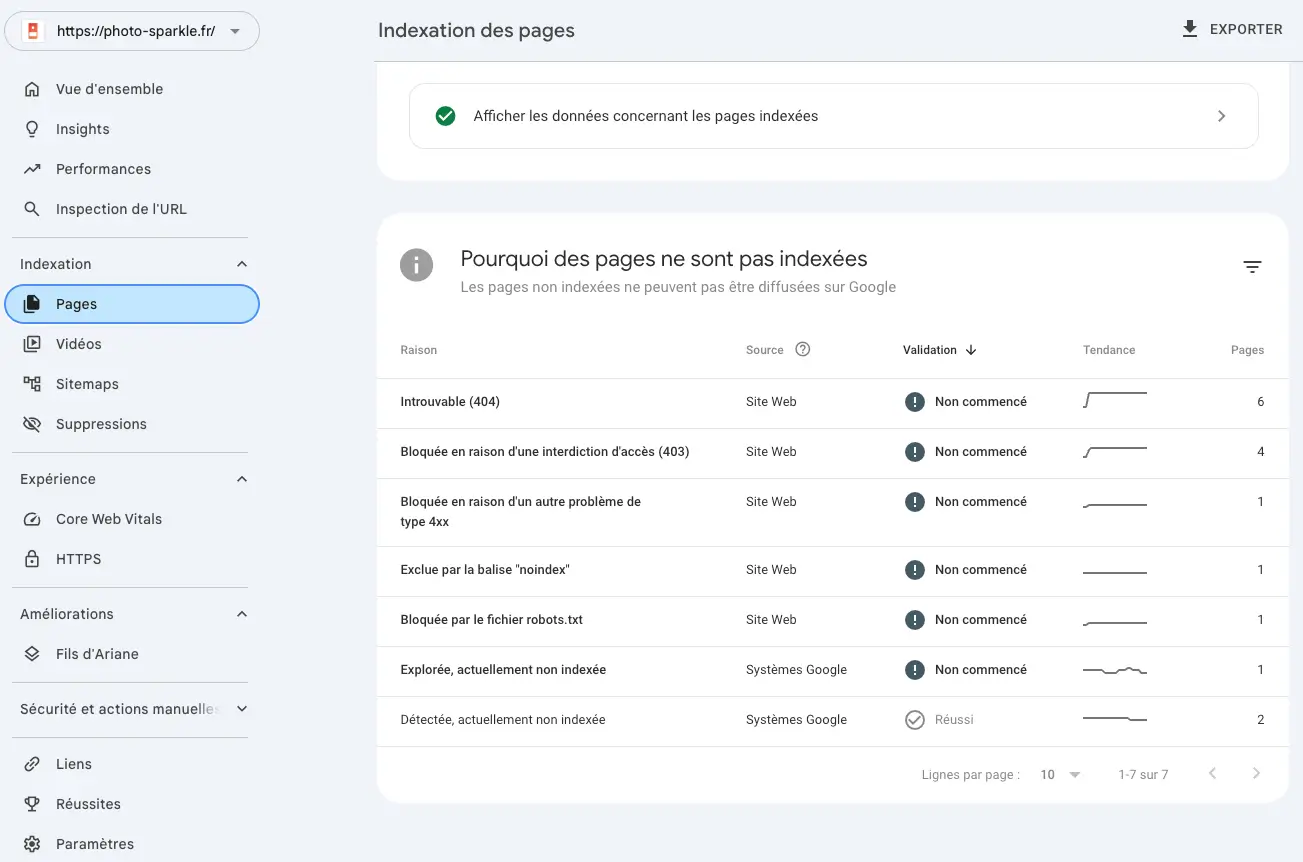
Task: Click the gauge icon for Core Web Vitals
Action: [x=32, y=519]
